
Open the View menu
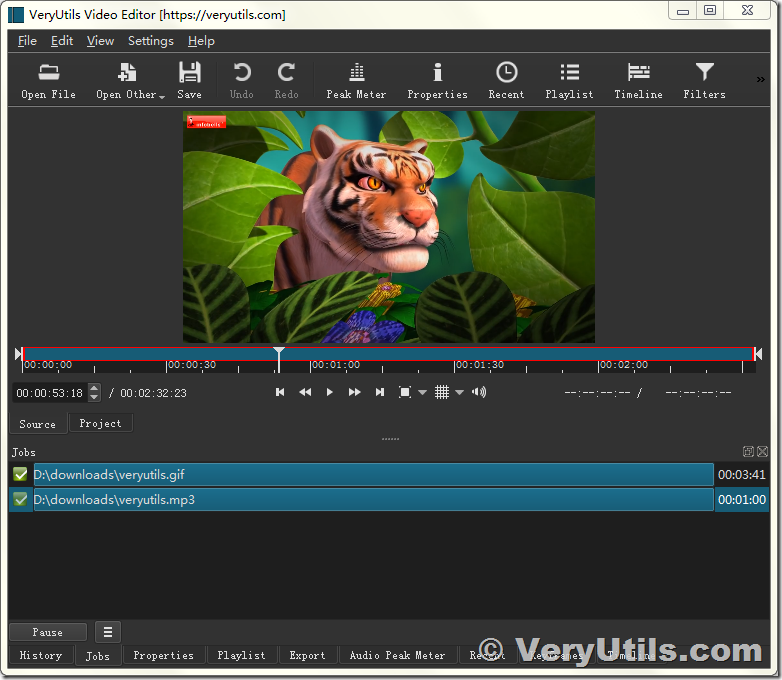coord(100,41)
